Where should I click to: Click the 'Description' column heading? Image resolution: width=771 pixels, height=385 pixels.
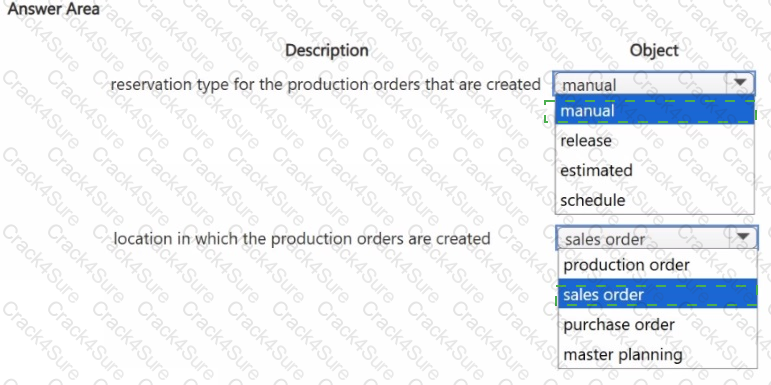[326, 50]
